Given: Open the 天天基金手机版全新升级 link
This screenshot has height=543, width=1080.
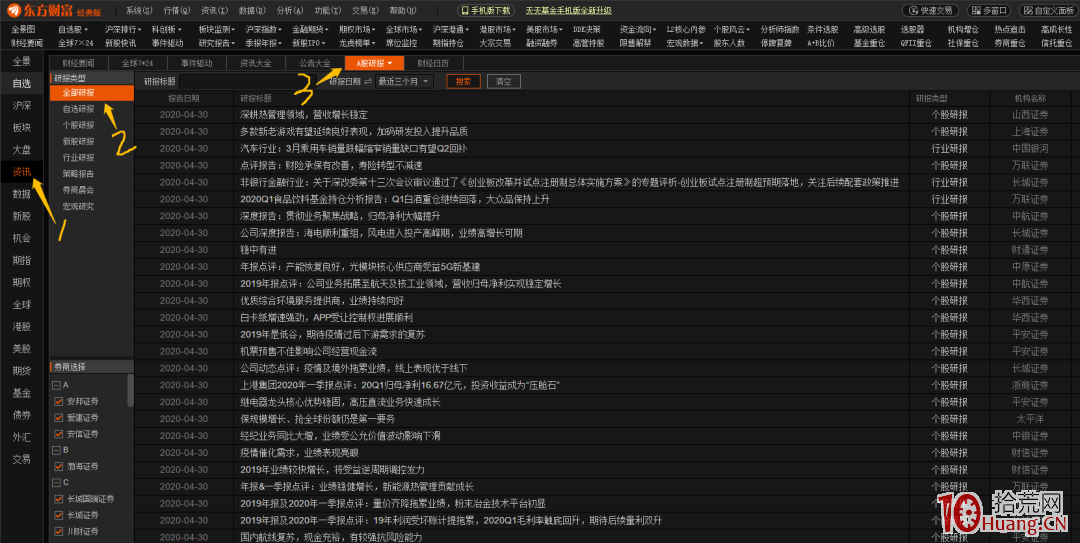Looking at the screenshot, I should (568, 10).
